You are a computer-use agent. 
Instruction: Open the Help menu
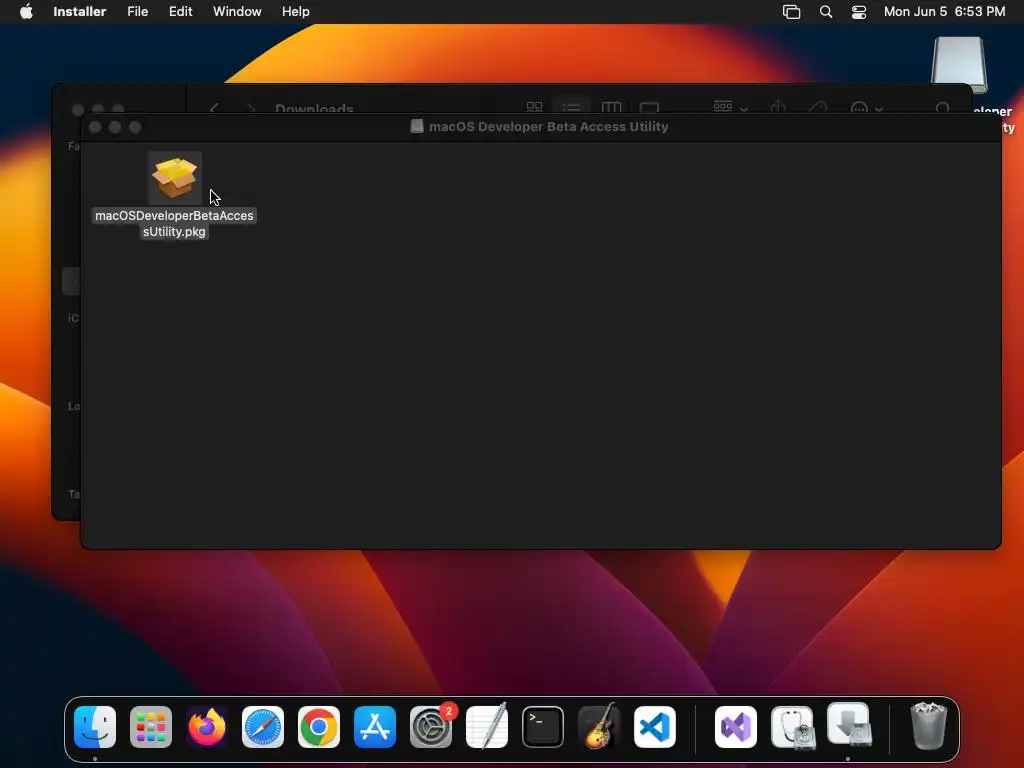click(x=295, y=11)
